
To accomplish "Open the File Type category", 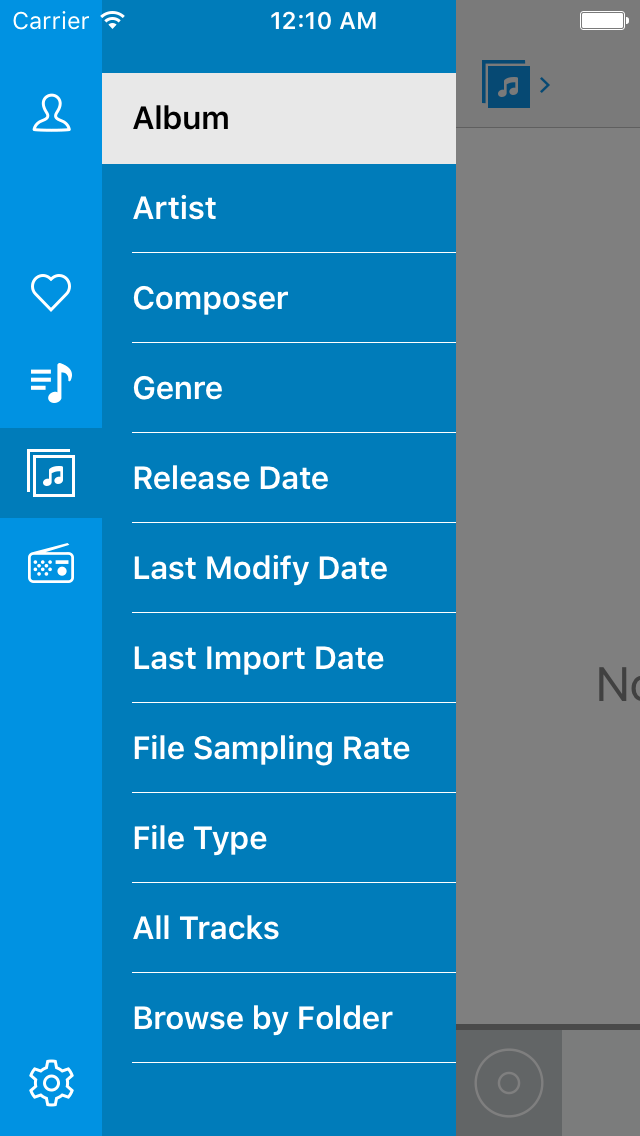I will [x=278, y=838].
